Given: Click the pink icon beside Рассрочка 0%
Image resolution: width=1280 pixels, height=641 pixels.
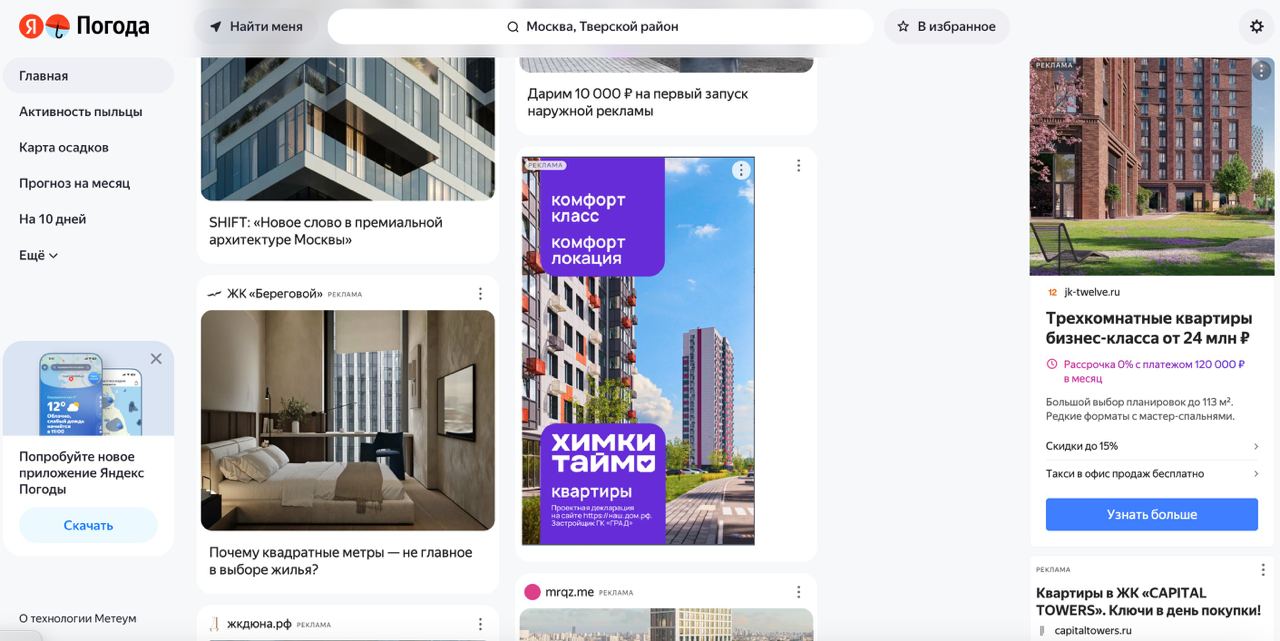Looking at the screenshot, I should pos(1052,365).
